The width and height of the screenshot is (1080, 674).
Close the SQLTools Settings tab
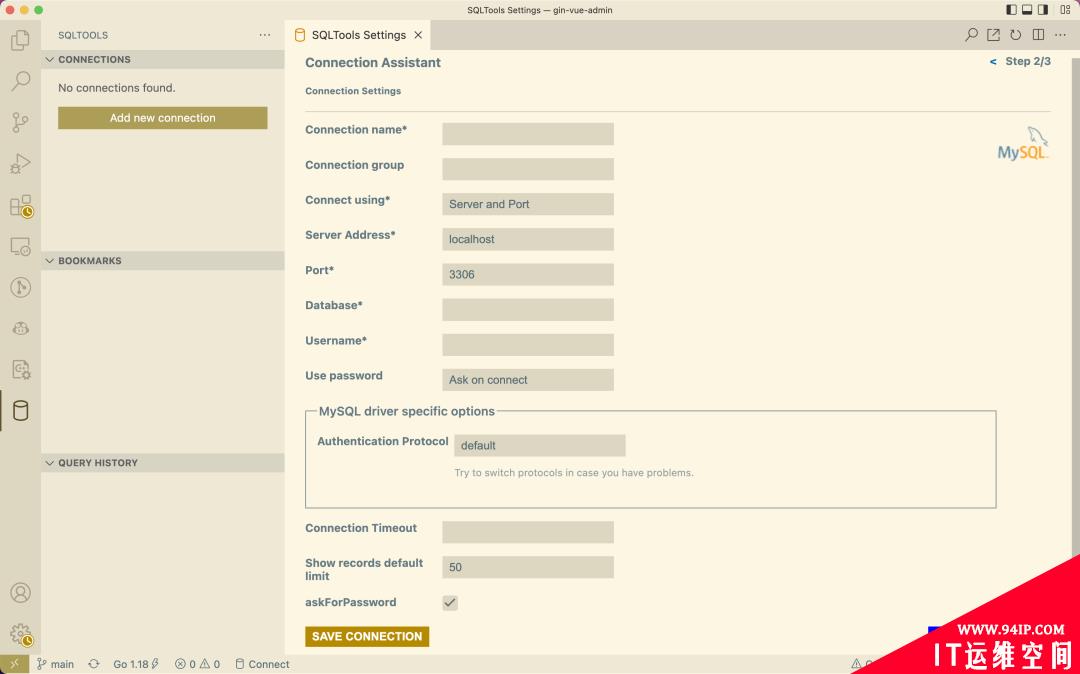pos(418,35)
